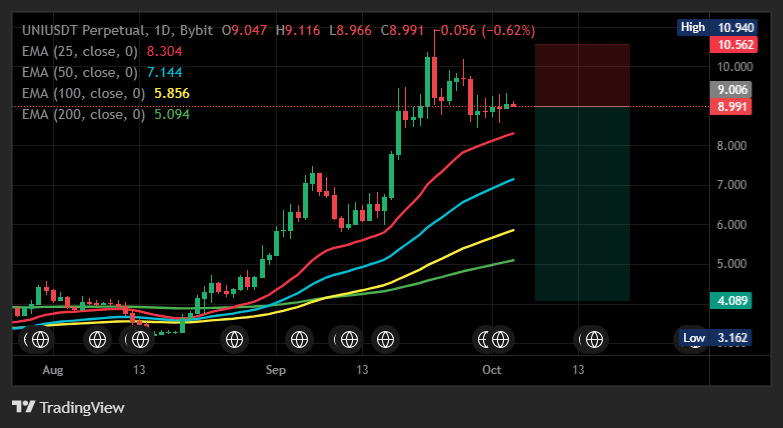Click the Oct label on the time axis
The image size is (783, 428).
[492, 370]
